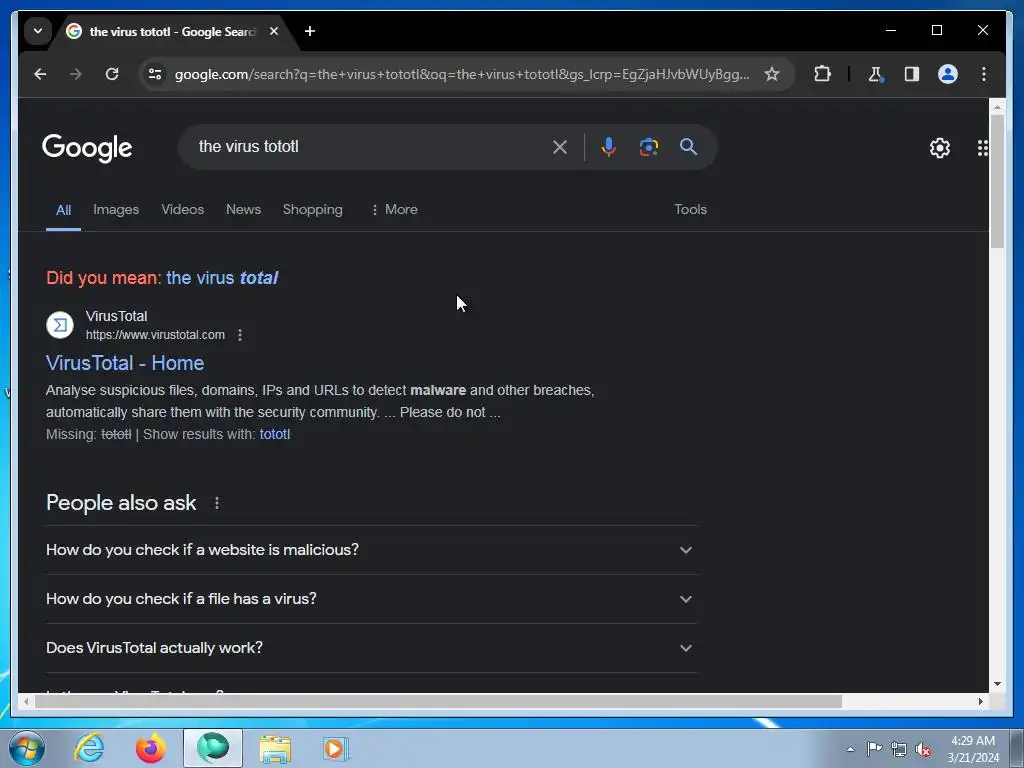Click the VirusTotal site favicon
Screen dimensions: 1024x768
[60, 325]
